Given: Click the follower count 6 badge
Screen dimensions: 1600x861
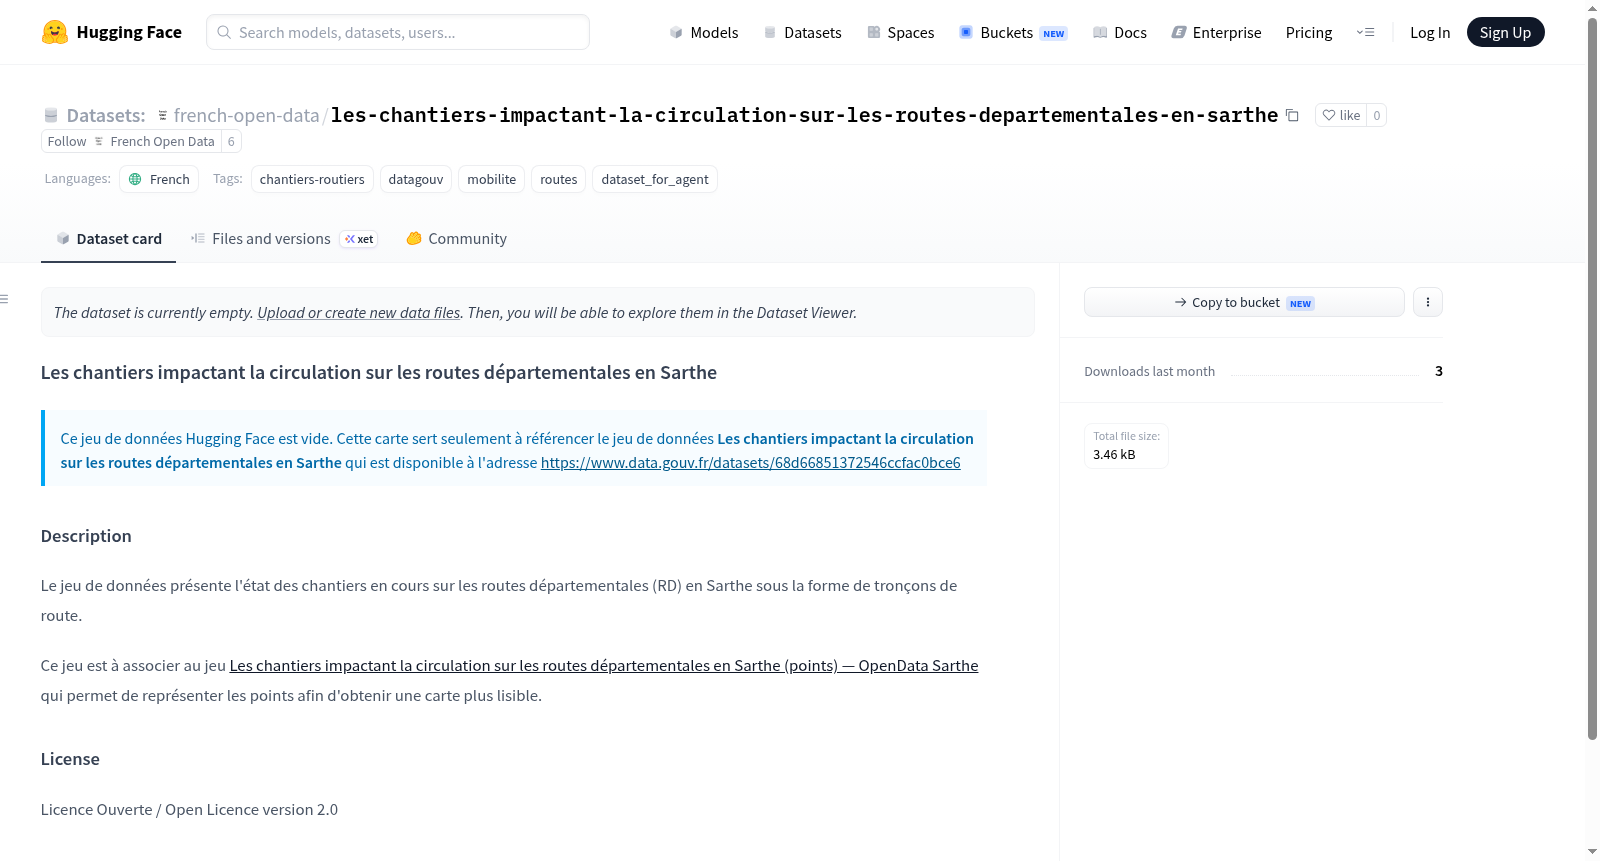Looking at the screenshot, I should 231,142.
